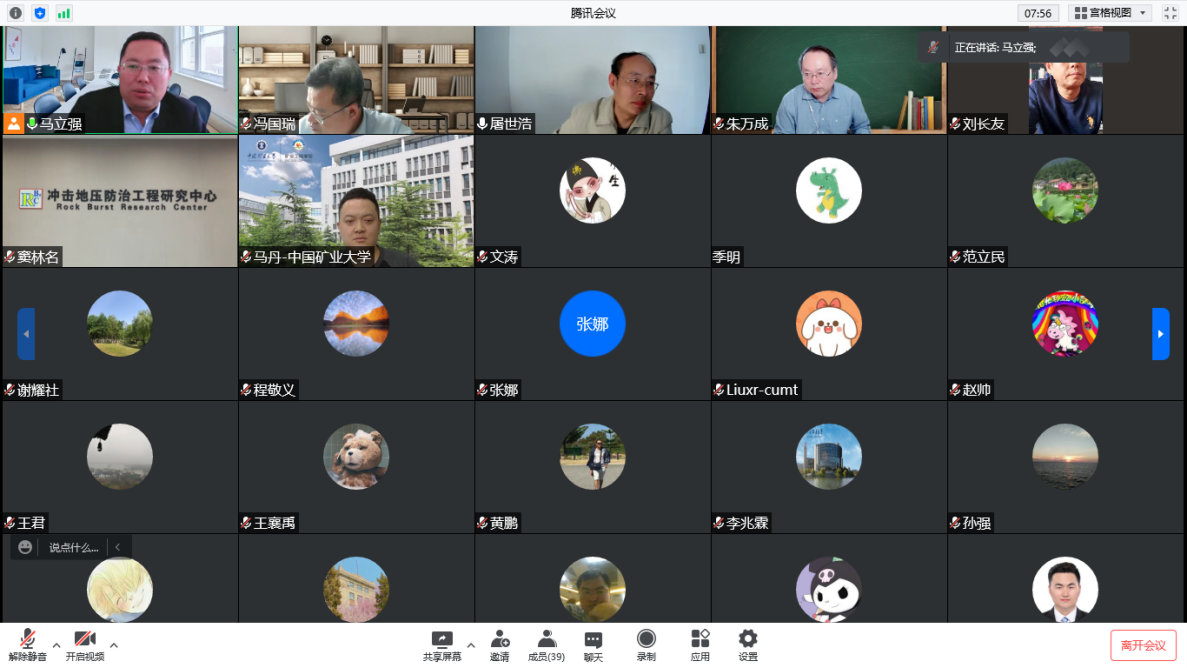Click the blue security shield icon
1187x668 pixels.
point(40,13)
